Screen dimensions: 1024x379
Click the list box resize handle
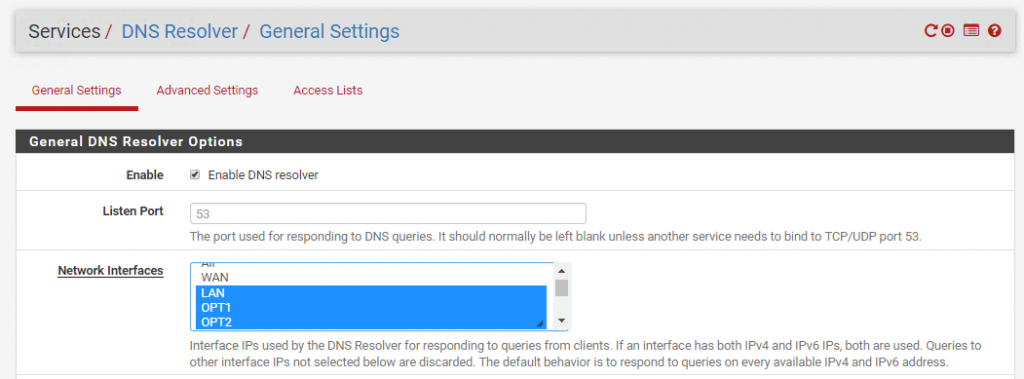(x=540, y=323)
